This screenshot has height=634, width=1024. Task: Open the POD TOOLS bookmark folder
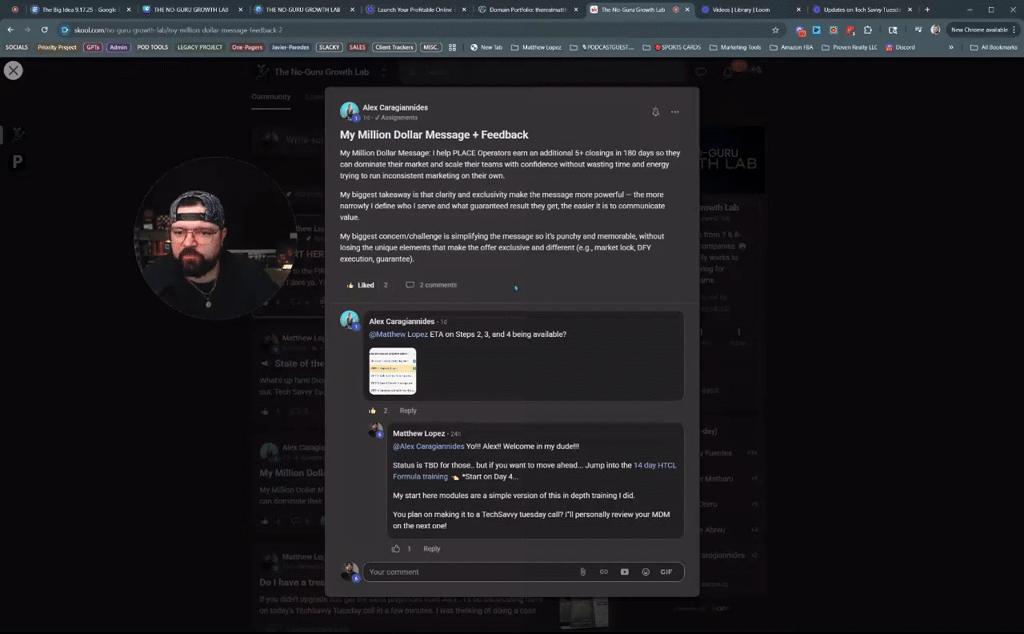[152, 48]
